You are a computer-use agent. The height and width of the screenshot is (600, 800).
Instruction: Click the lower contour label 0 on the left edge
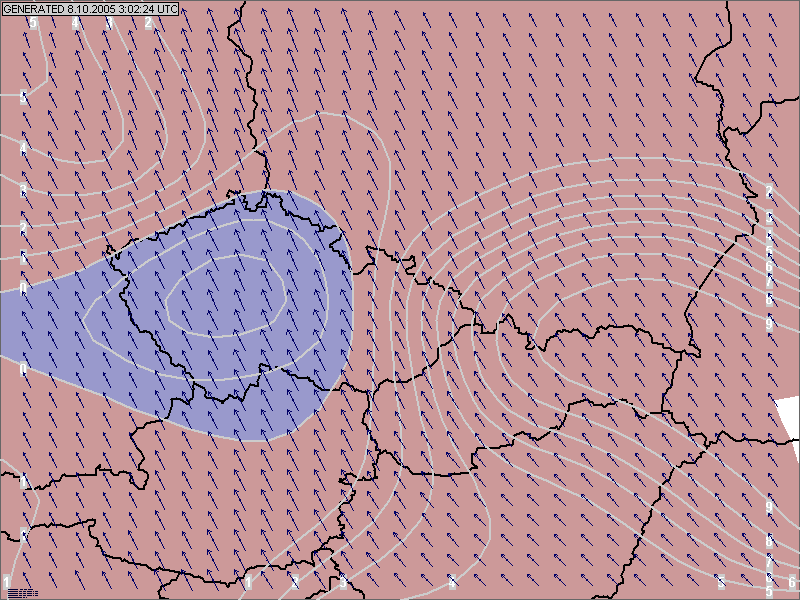click(23, 368)
